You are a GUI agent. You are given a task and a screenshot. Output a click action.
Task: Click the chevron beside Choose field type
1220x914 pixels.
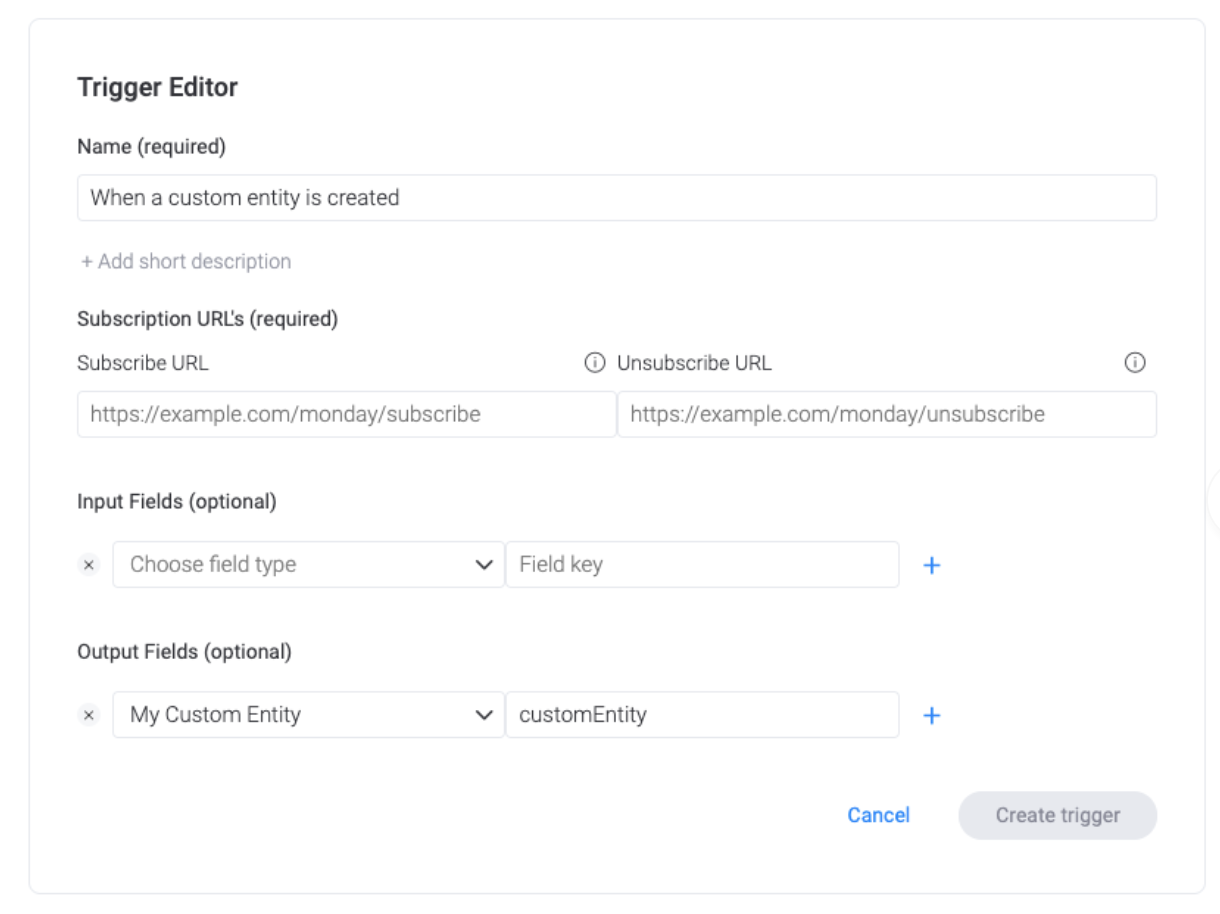[484, 565]
